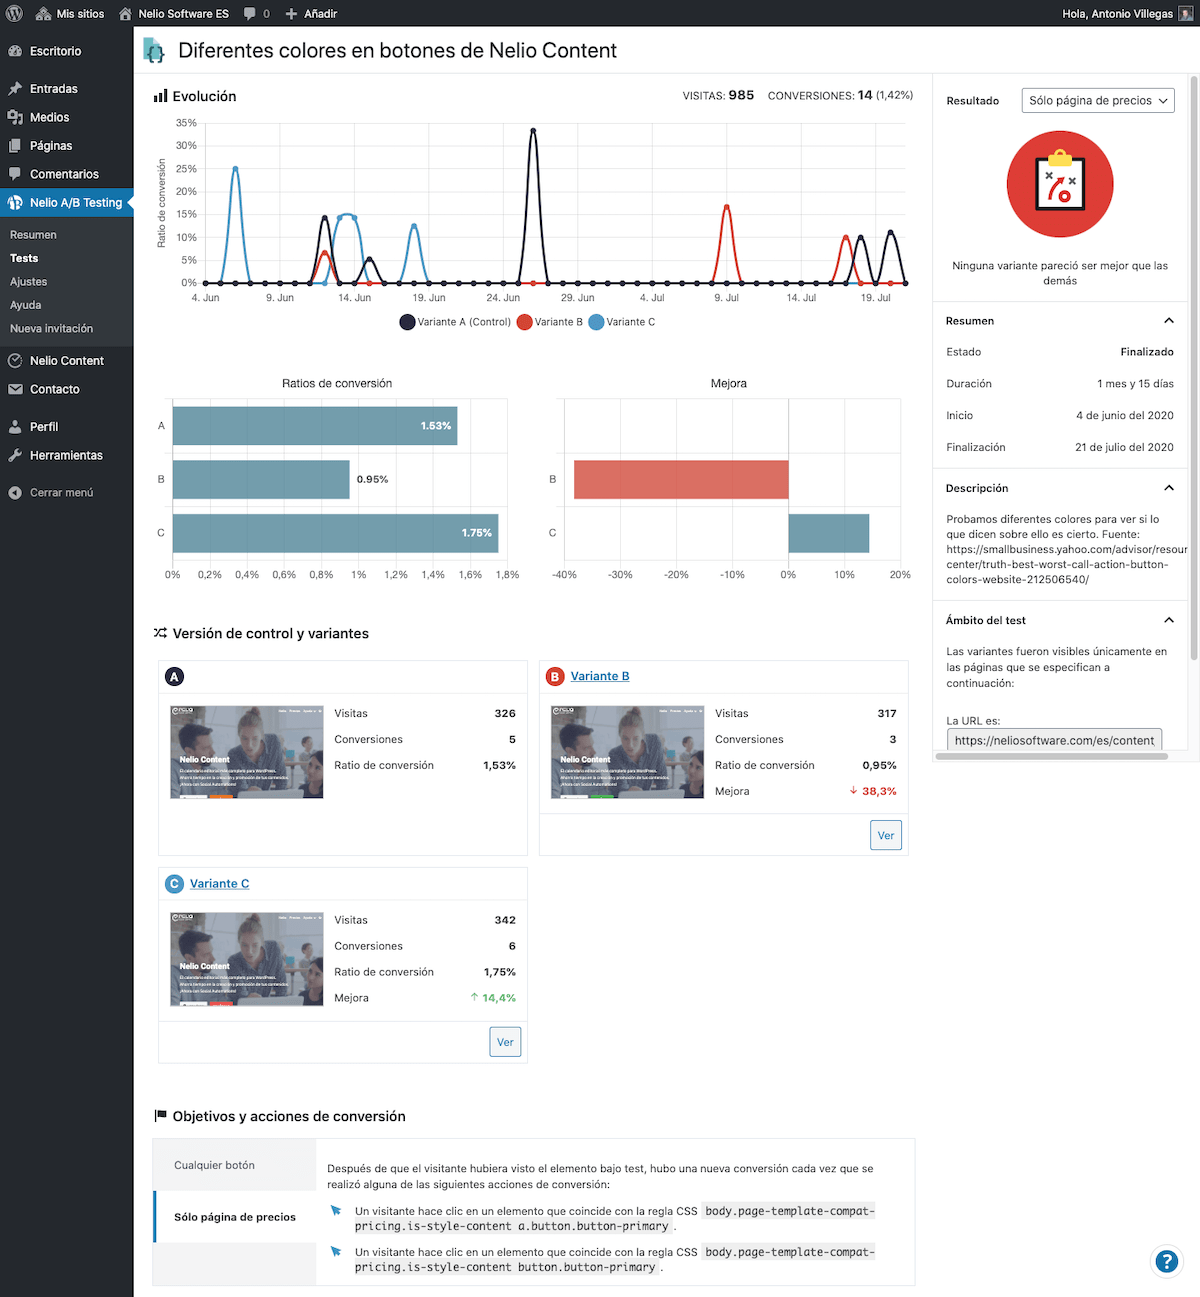
Task: Open the Mis sitios icon menu
Action: click(43, 14)
